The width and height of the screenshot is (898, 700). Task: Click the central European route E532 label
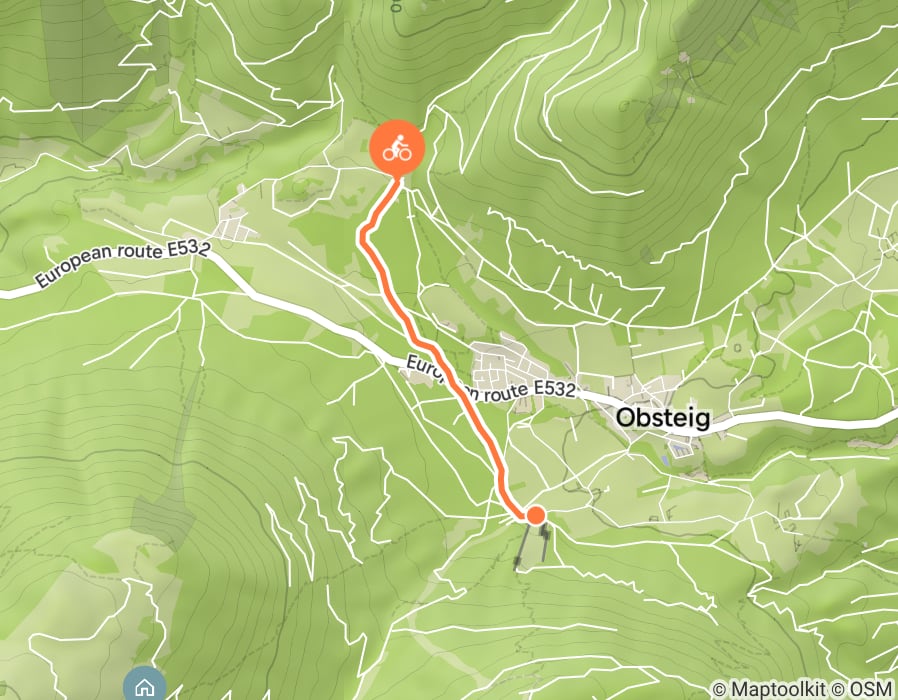click(x=490, y=381)
